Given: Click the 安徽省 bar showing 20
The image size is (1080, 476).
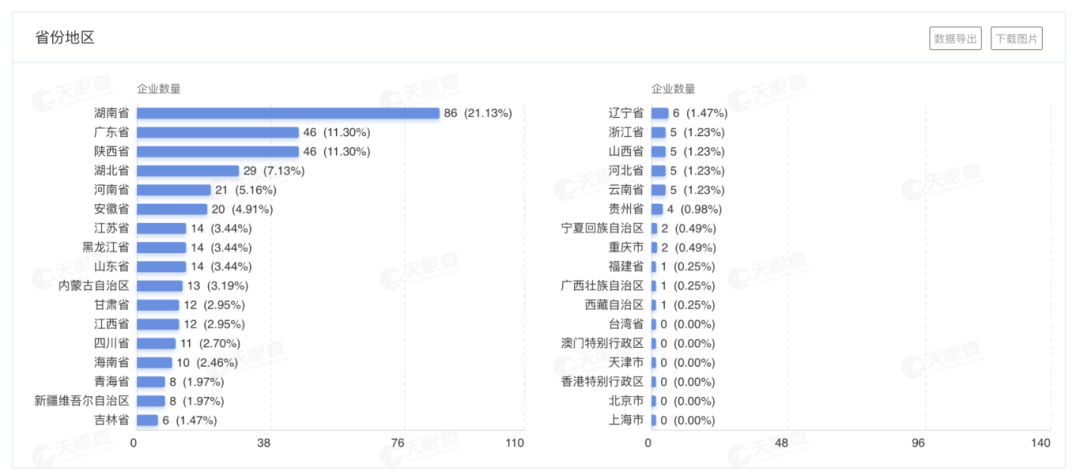Looking at the screenshot, I should click(x=171, y=209).
